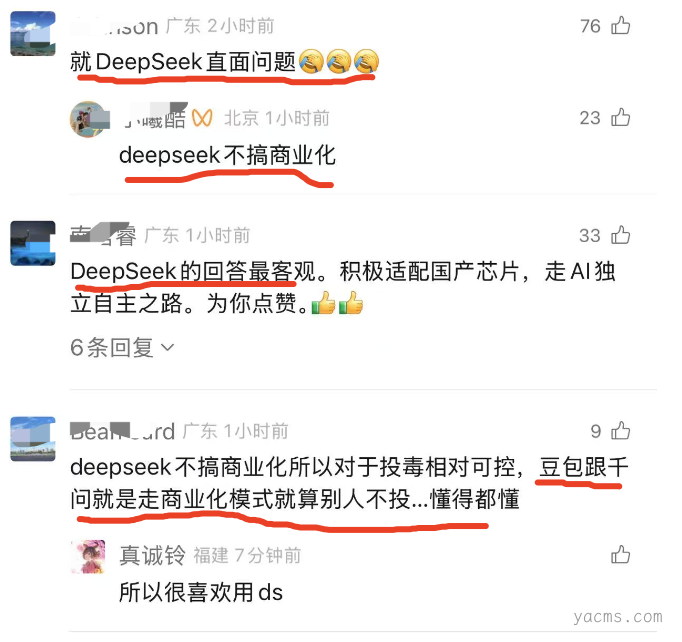Open avatar of the 33-likes commenter
682x642 pixels.
[x=33, y=243]
